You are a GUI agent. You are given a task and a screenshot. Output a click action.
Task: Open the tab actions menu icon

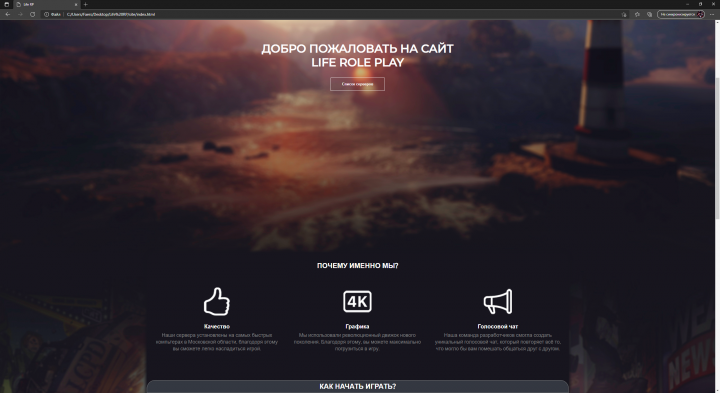coord(6,4)
